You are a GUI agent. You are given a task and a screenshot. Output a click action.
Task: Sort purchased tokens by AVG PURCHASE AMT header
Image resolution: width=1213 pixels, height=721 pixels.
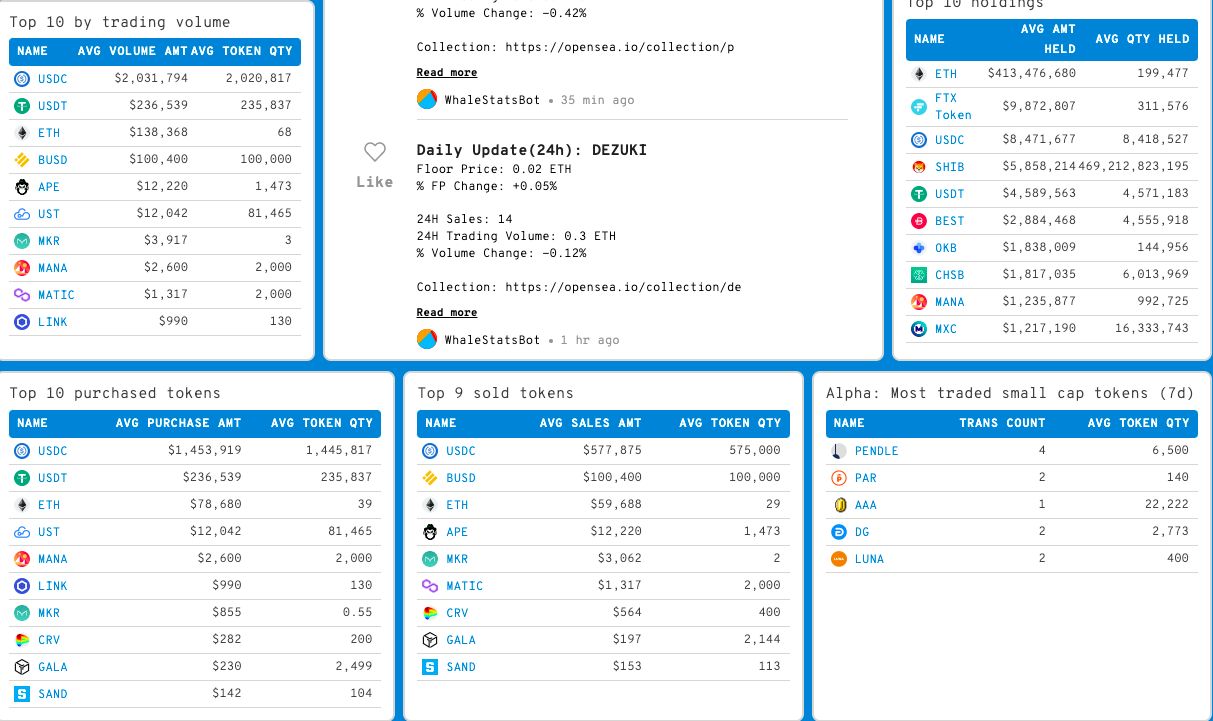[179, 423]
